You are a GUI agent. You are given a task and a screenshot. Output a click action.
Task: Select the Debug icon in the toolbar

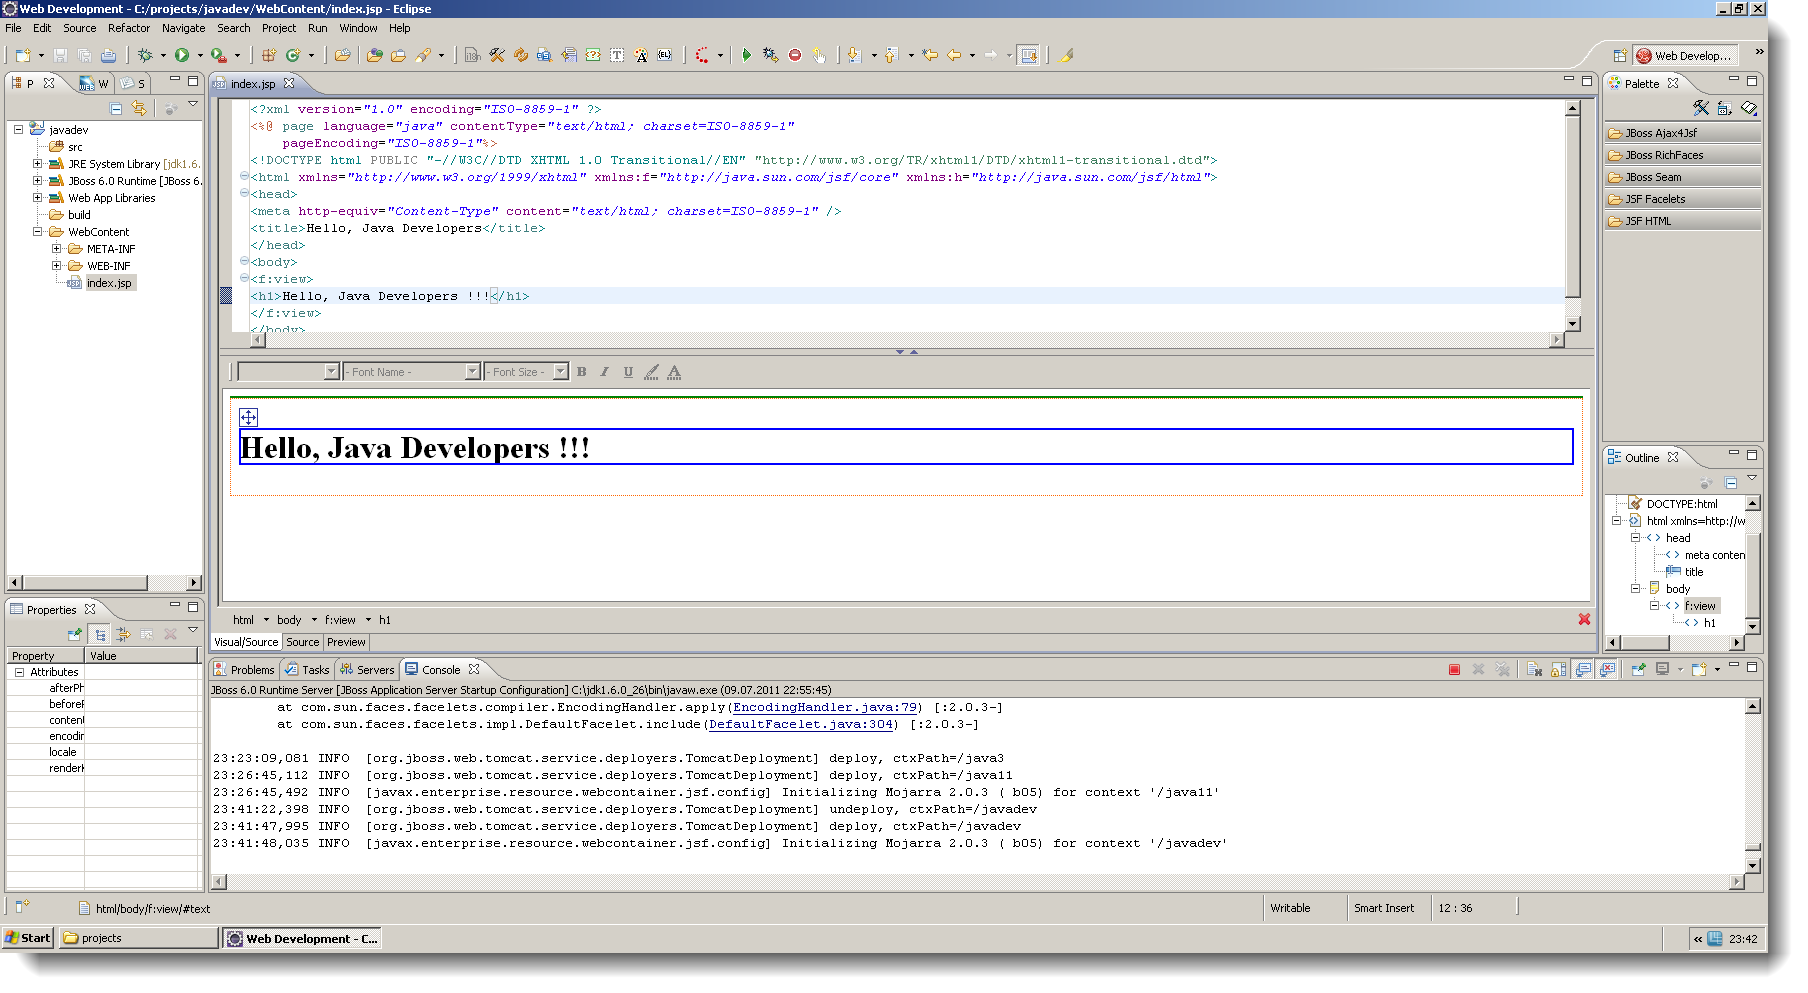(146, 55)
